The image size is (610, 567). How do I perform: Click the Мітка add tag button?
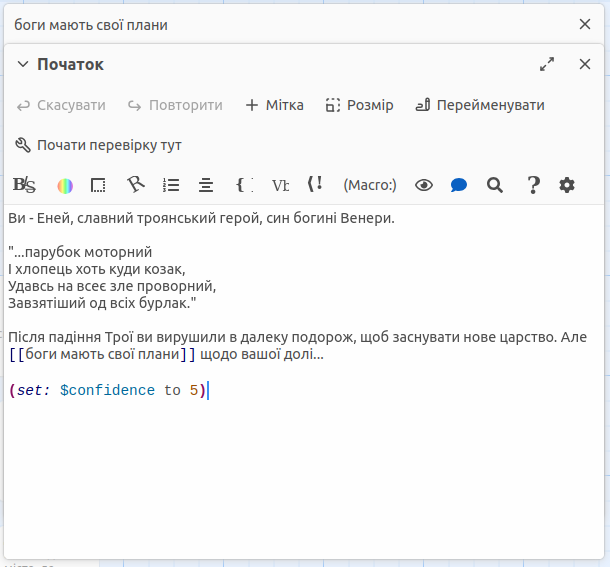click(x=274, y=105)
